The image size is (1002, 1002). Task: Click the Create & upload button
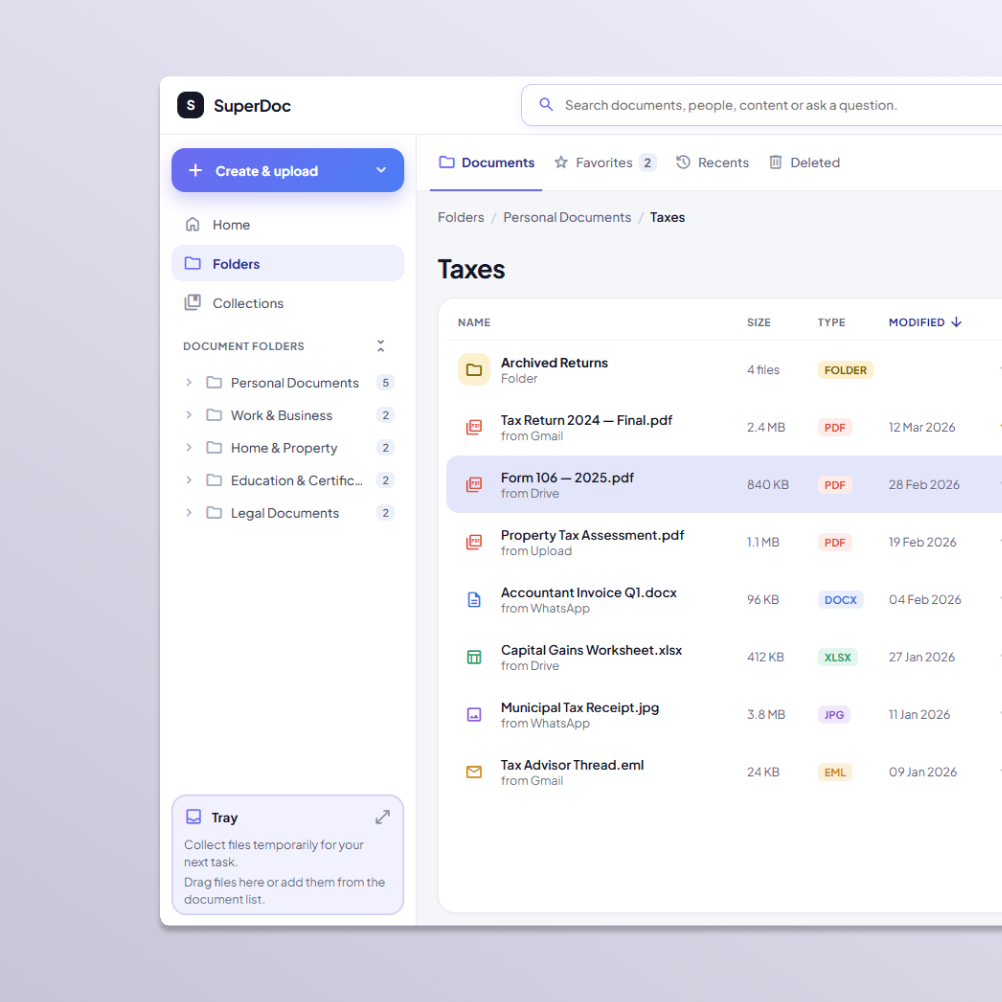click(288, 171)
